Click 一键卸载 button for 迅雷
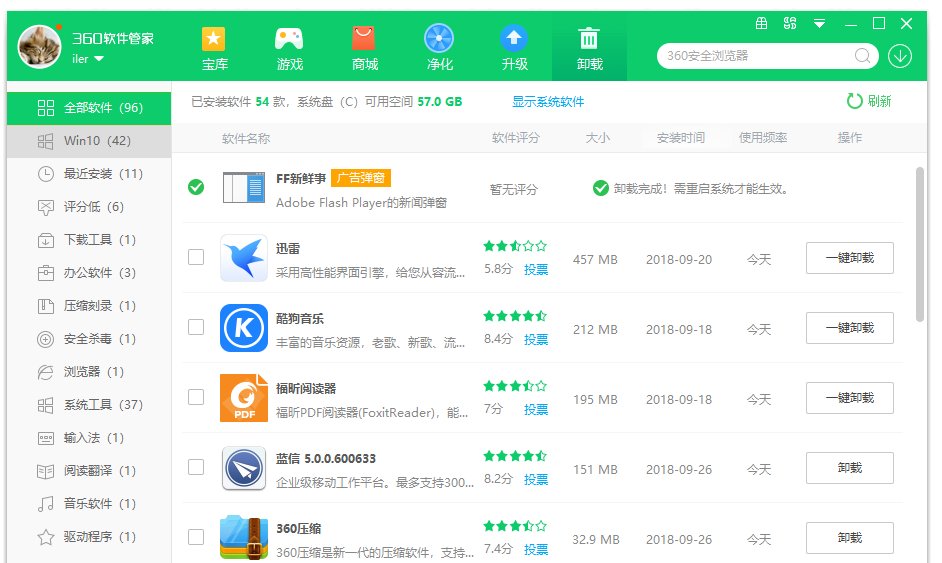The height and width of the screenshot is (563, 942). point(849,258)
